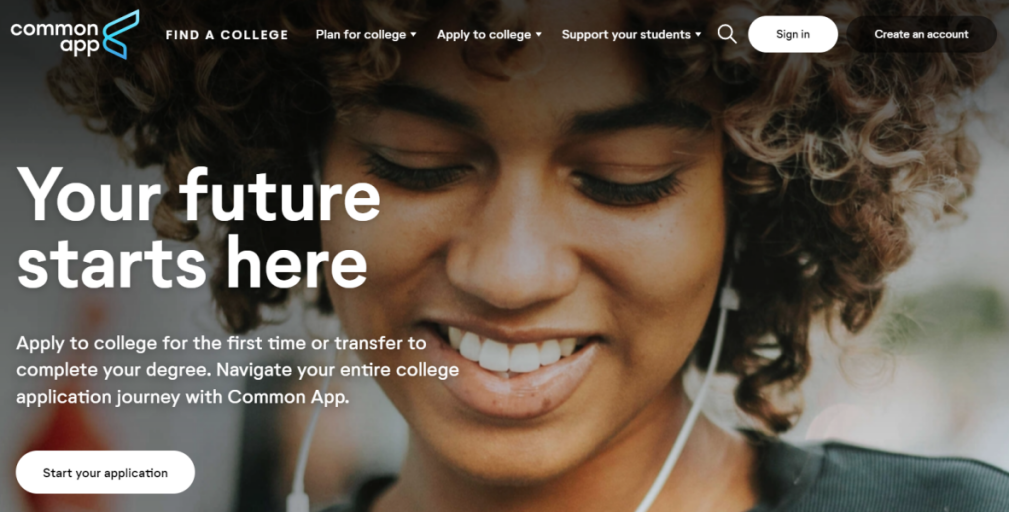1009x512 pixels.
Task: Go to the FIND A COLLEGE page
Action: (x=227, y=35)
